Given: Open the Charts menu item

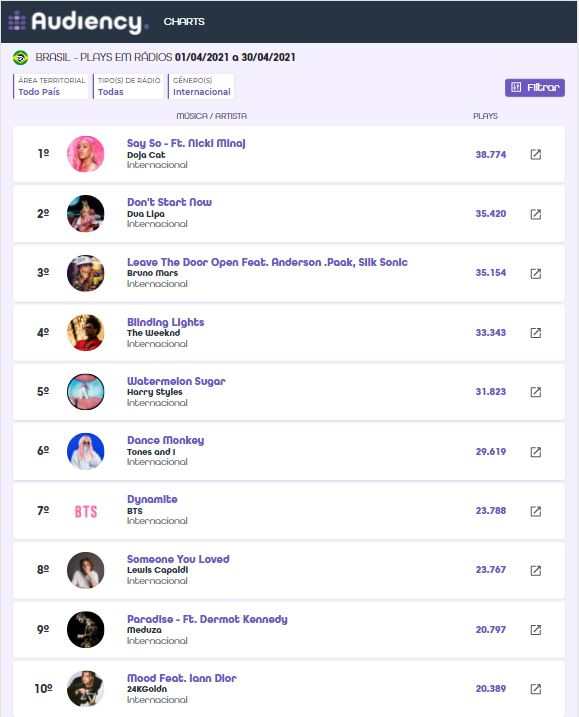Looking at the screenshot, I should pyautogui.click(x=184, y=21).
